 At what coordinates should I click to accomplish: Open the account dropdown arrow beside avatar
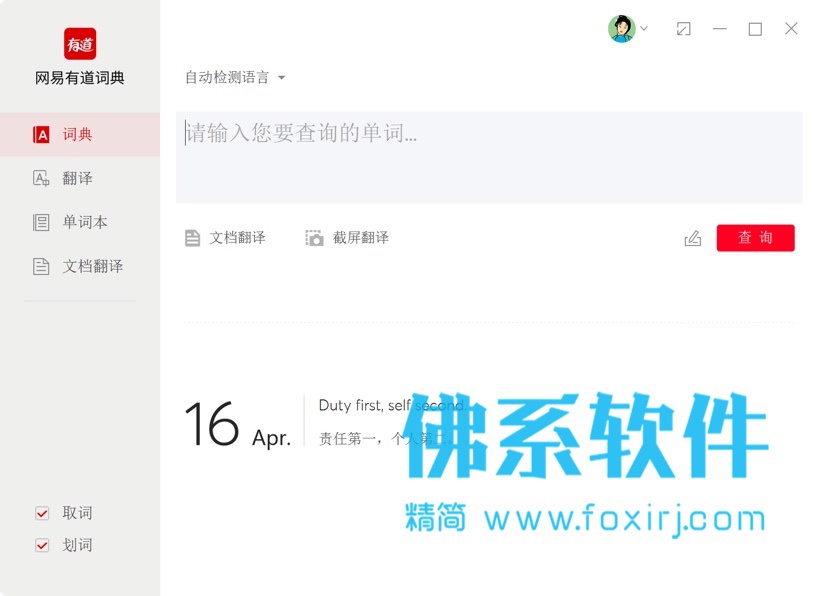point(644,29)
